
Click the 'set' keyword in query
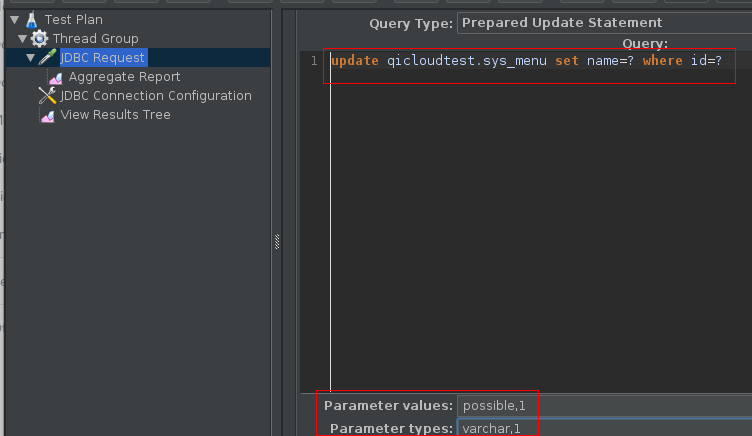(x=567, y=61)
